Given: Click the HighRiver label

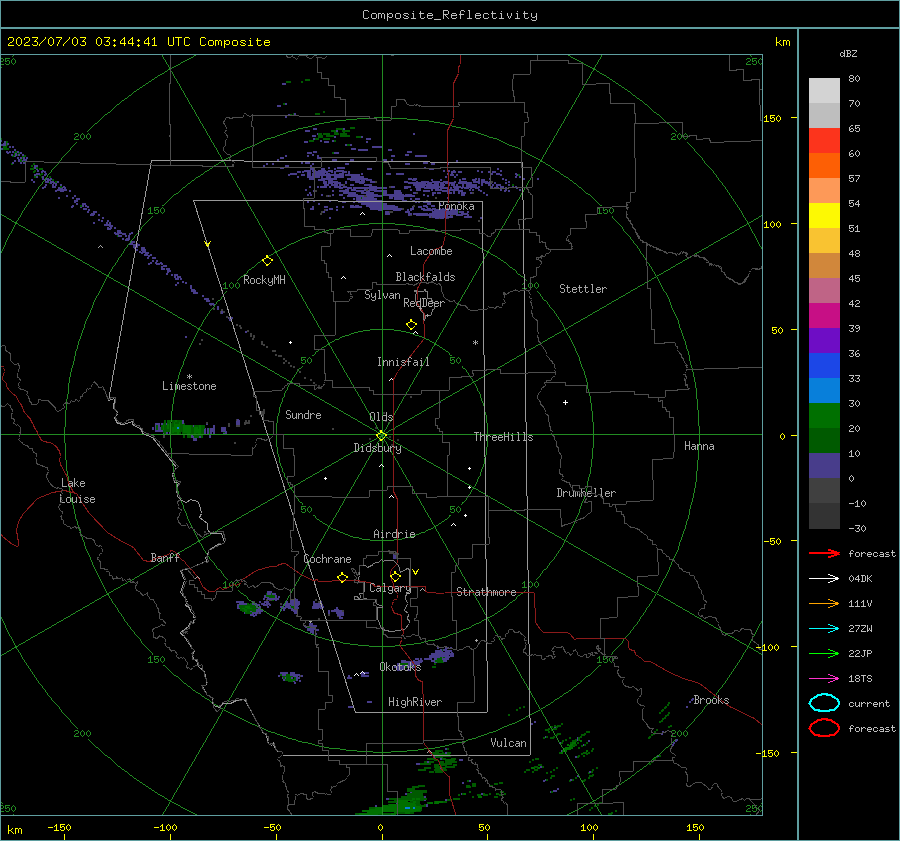Looking at the screenshot, I should 415,702.
